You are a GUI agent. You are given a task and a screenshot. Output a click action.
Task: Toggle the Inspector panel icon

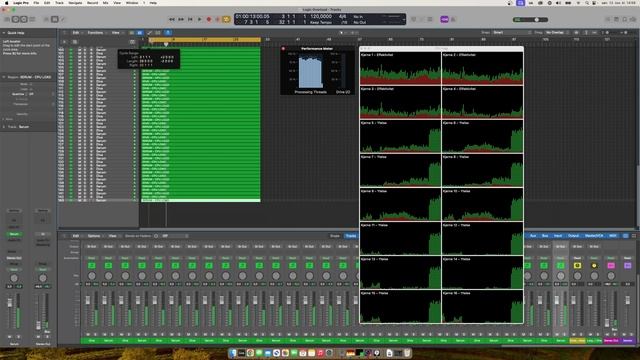(x=16, y=19)
